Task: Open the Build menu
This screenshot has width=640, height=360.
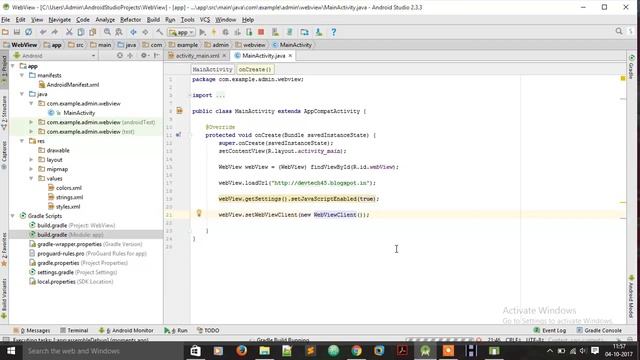Action: (153, 20)
